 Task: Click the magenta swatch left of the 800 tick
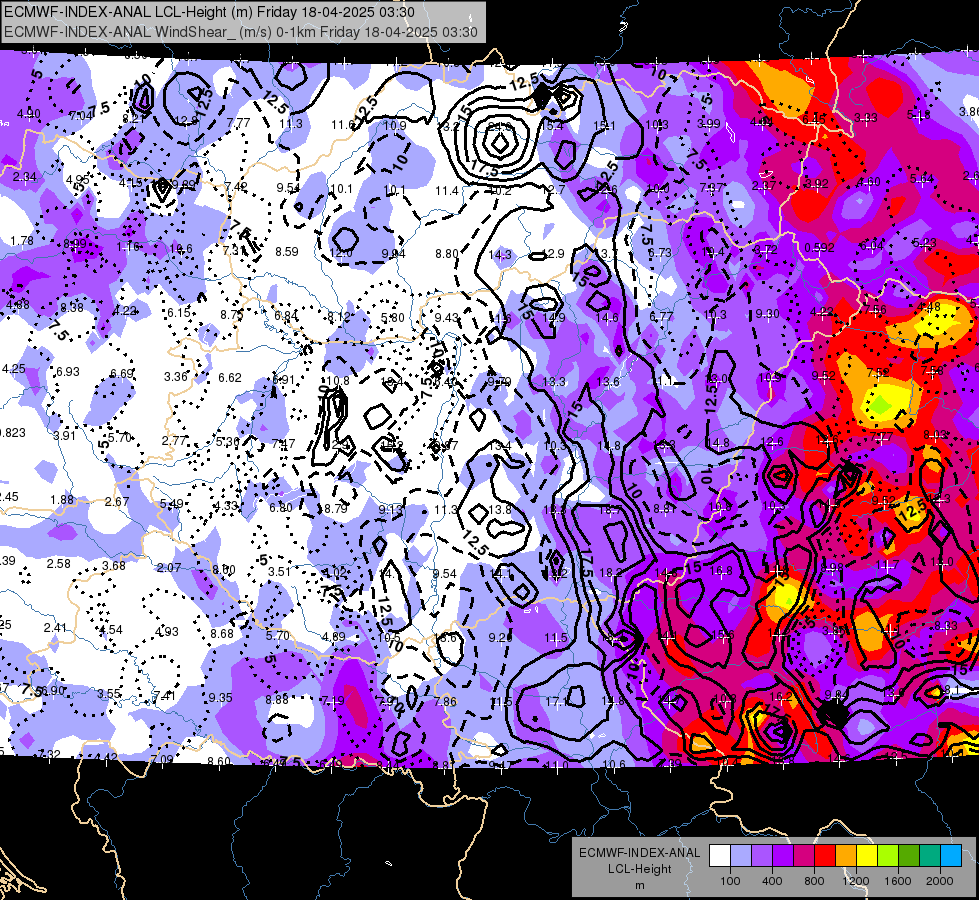point(804,856)
